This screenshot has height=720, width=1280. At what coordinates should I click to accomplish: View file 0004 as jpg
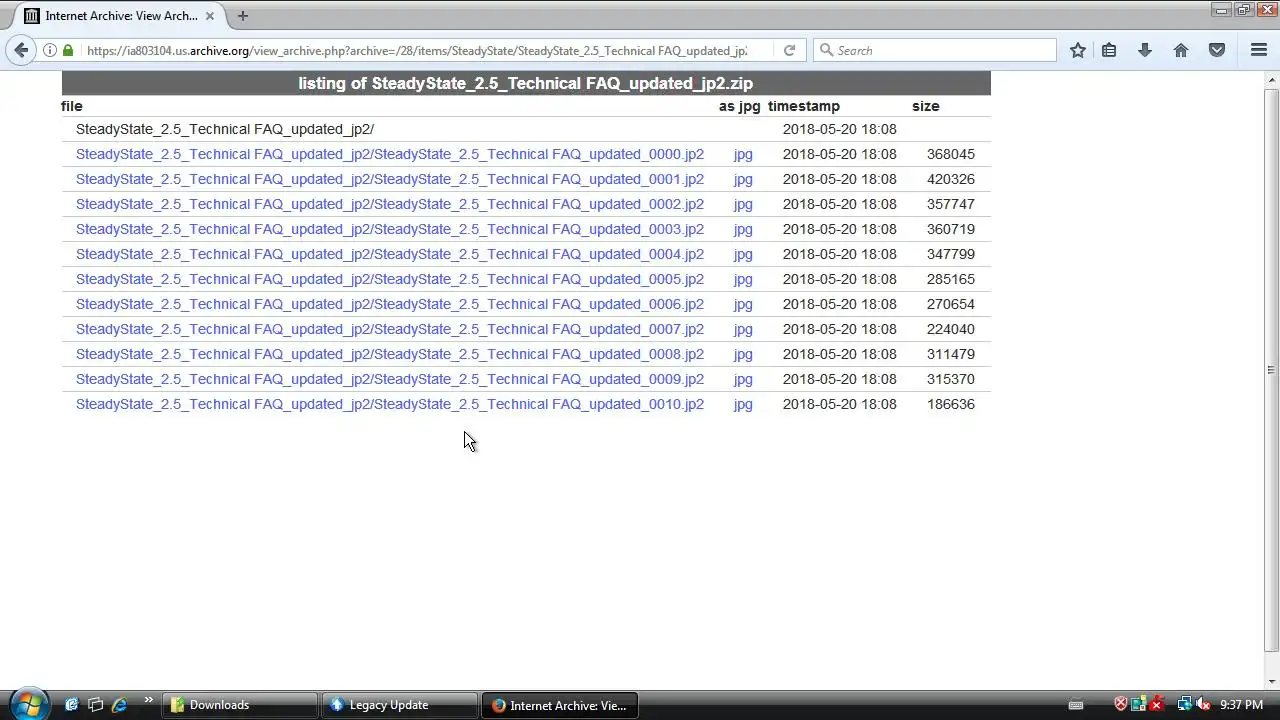(743, 255)
